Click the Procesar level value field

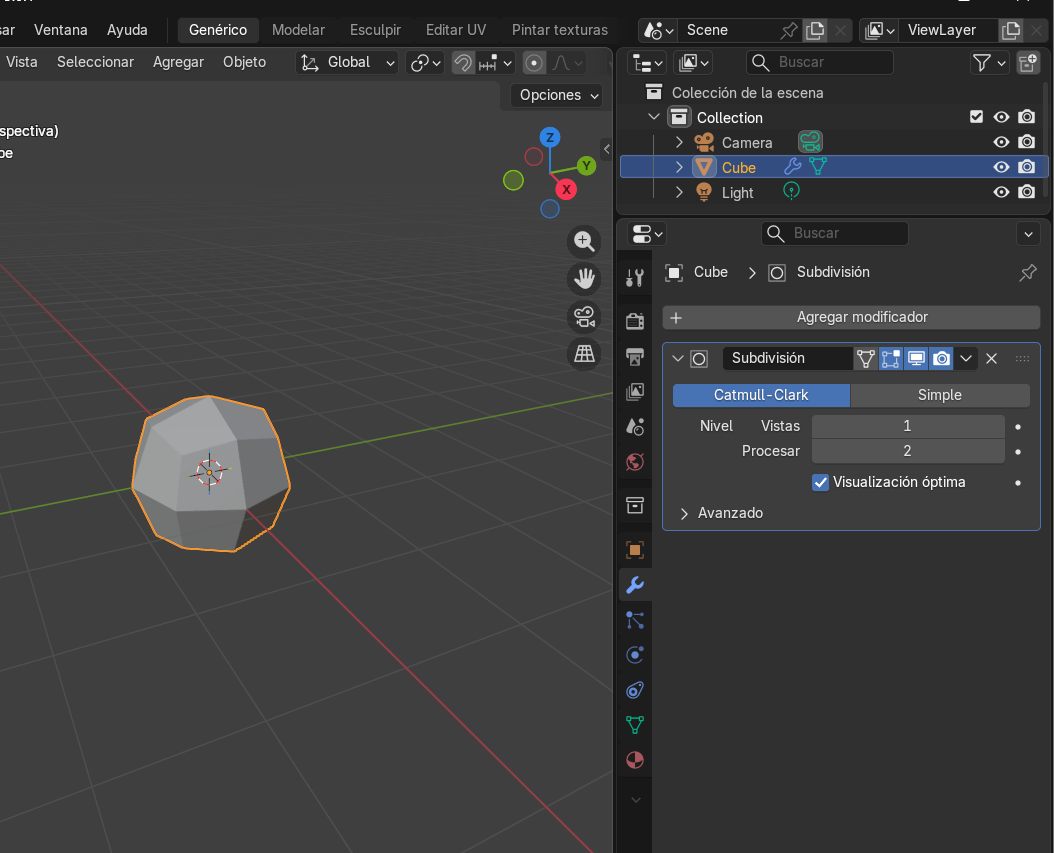[x=907, y=451]
